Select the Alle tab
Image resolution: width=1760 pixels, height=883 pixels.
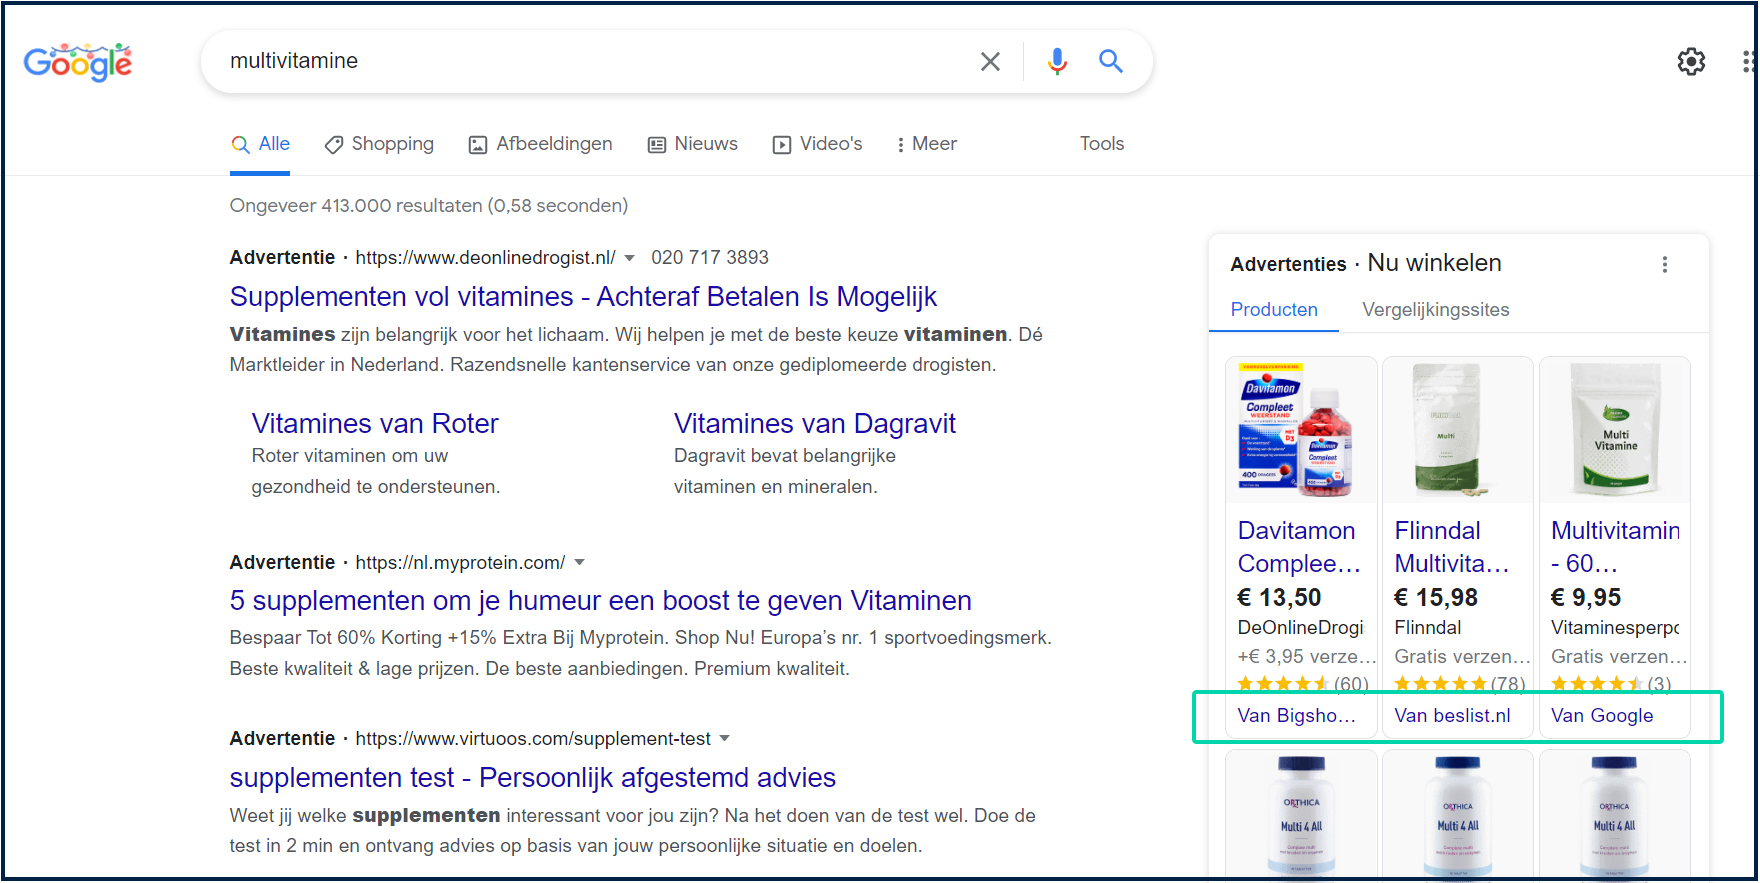point(260,144)
